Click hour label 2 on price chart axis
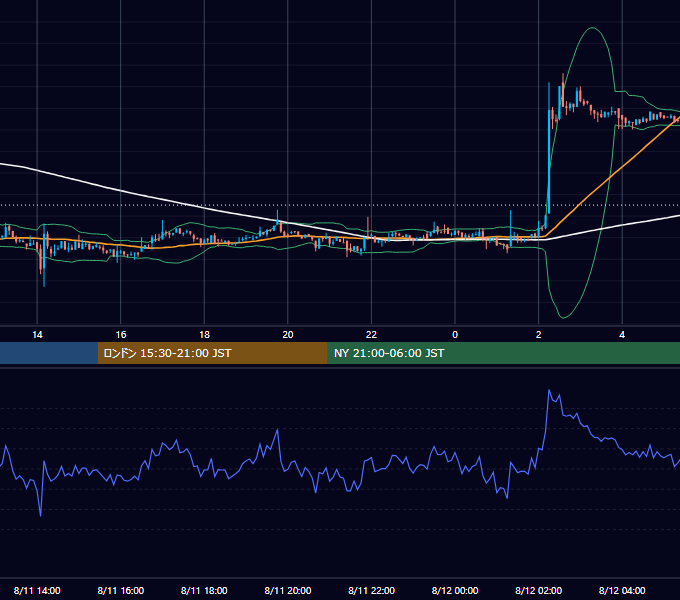The width and height of the screenshot is (680, 600). [539, 334]
